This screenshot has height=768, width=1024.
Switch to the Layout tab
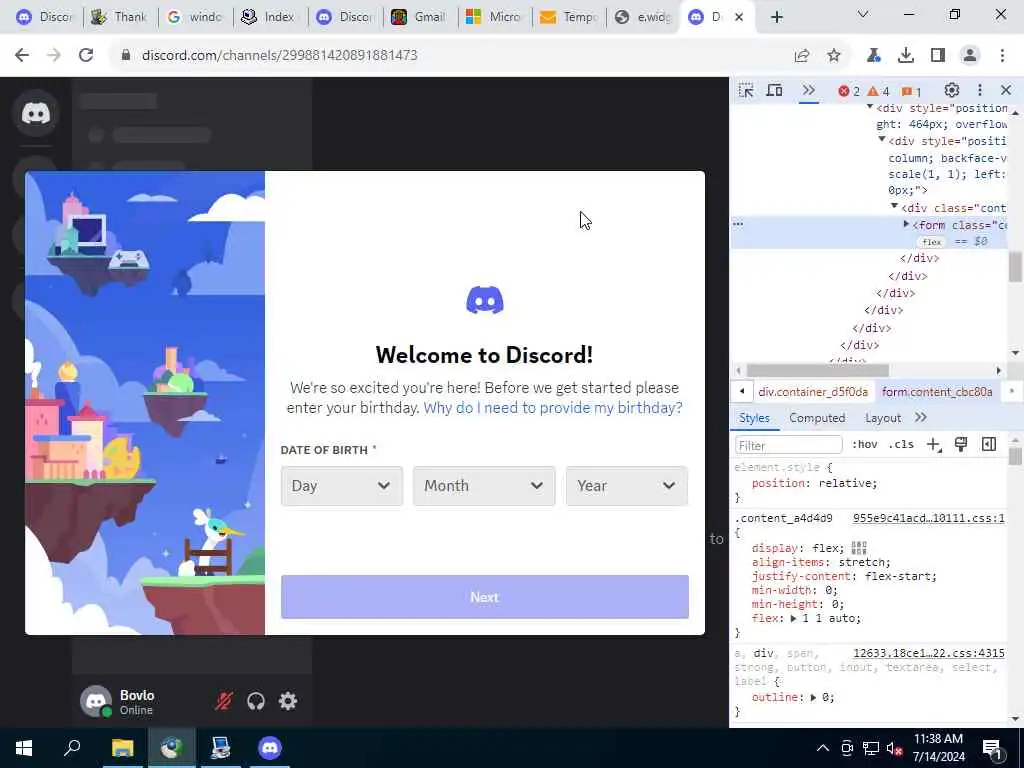pyautogui.click(x=883, y=418)
